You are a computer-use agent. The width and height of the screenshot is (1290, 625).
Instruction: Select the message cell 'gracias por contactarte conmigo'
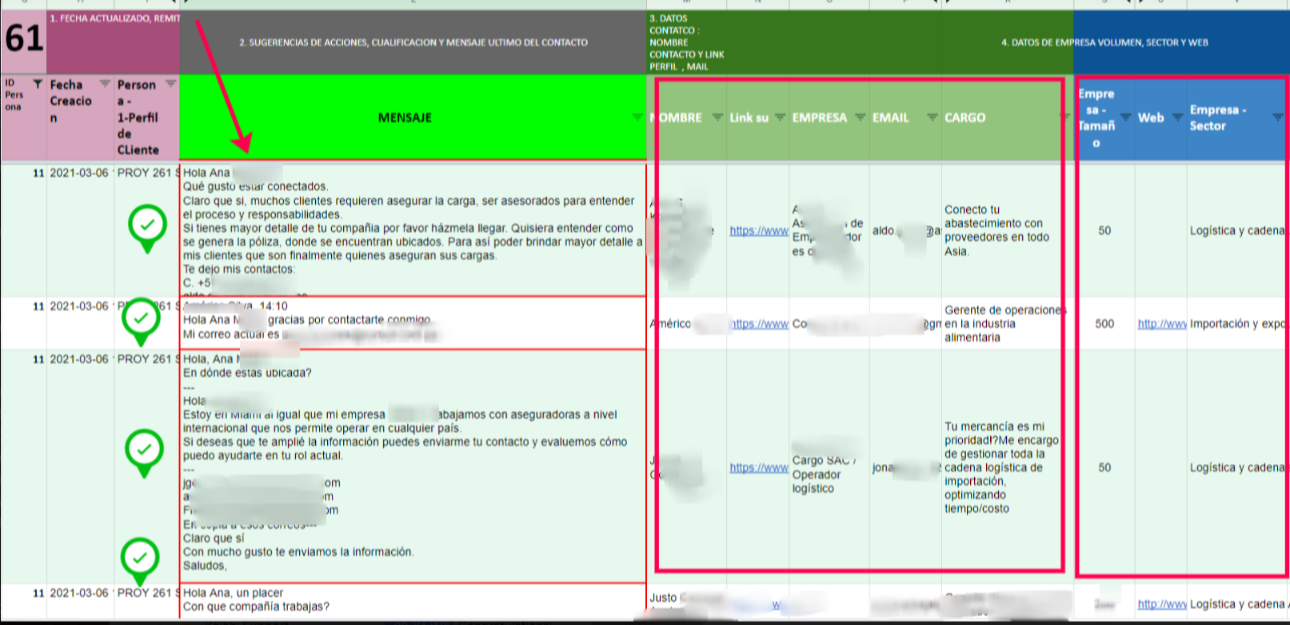pos(413,323)
